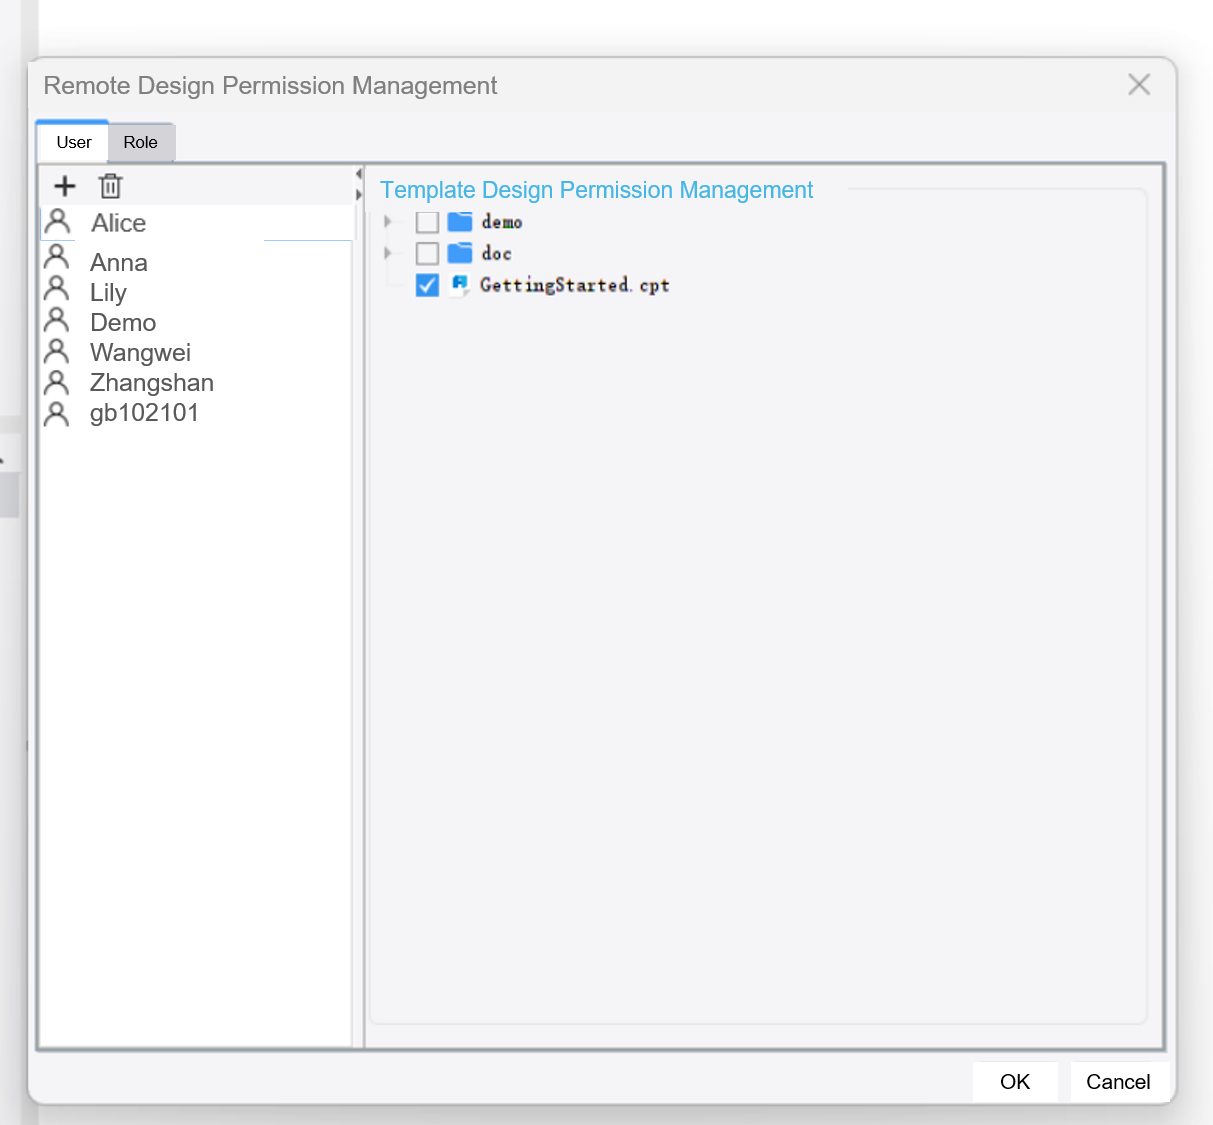Switch to the Role tab
This screenshot has height=1125, width=1213.
pos(141,142)
